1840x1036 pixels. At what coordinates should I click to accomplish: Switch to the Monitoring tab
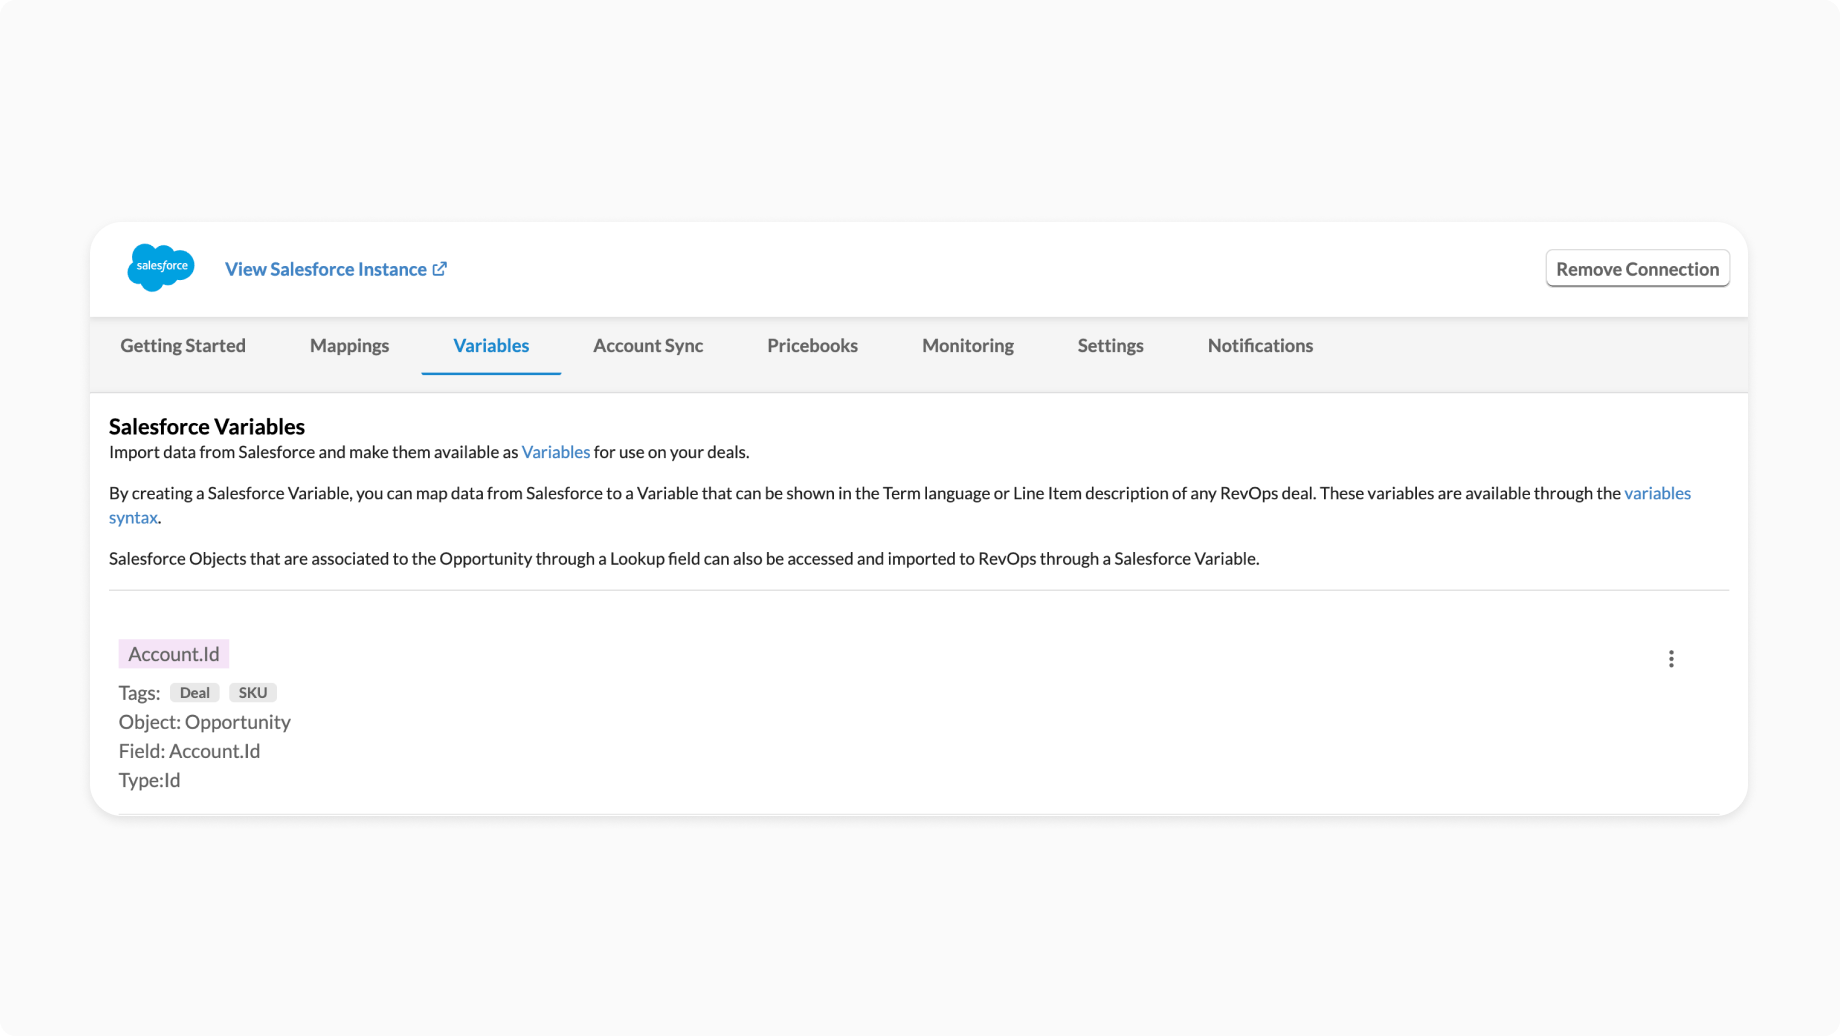coord(968,345)
